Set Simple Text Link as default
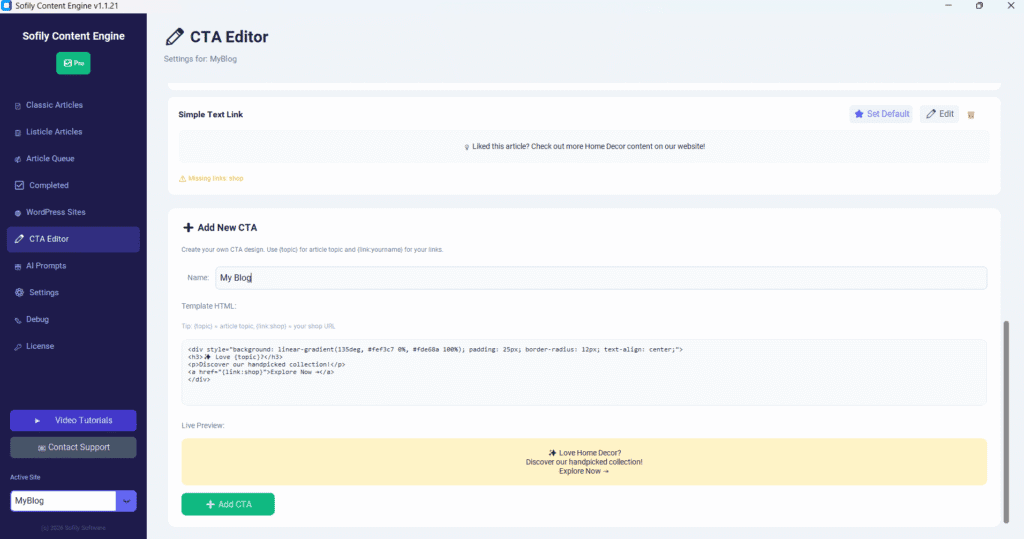 (x=881, y=114)
